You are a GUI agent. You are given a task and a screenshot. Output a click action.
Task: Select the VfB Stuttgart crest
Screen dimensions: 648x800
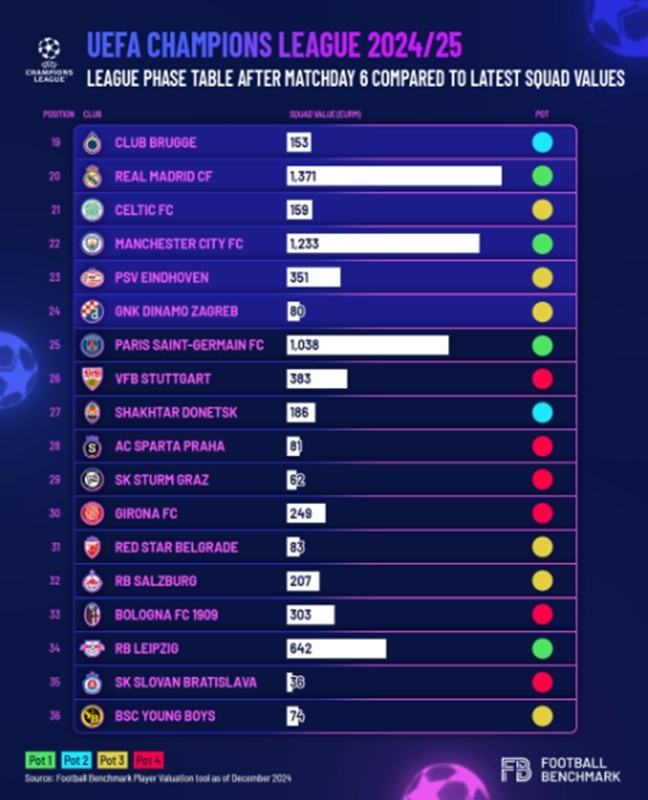coord(92,379)
